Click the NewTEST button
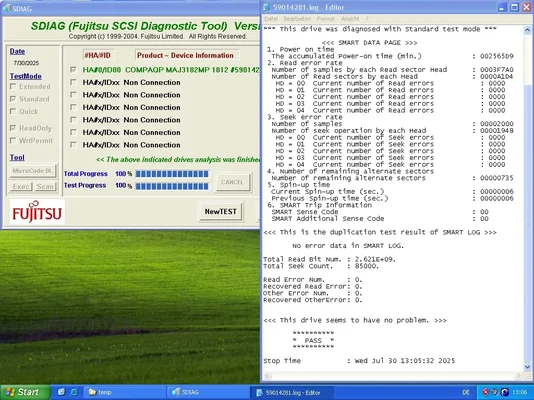The height and width of the screenshot is (400, 534). (220, 212)
